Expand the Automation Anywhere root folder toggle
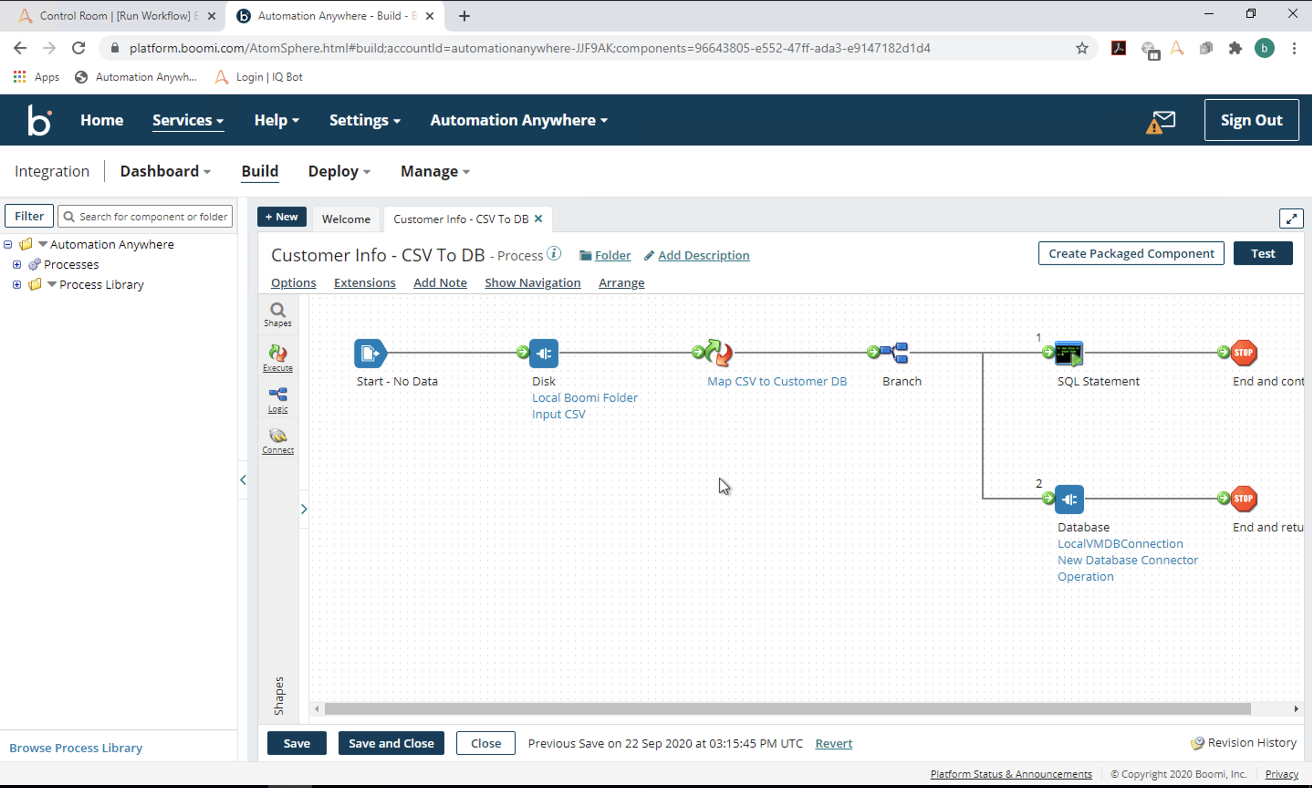This screenshot has height=788, width=1312. [x=8, y=244]
